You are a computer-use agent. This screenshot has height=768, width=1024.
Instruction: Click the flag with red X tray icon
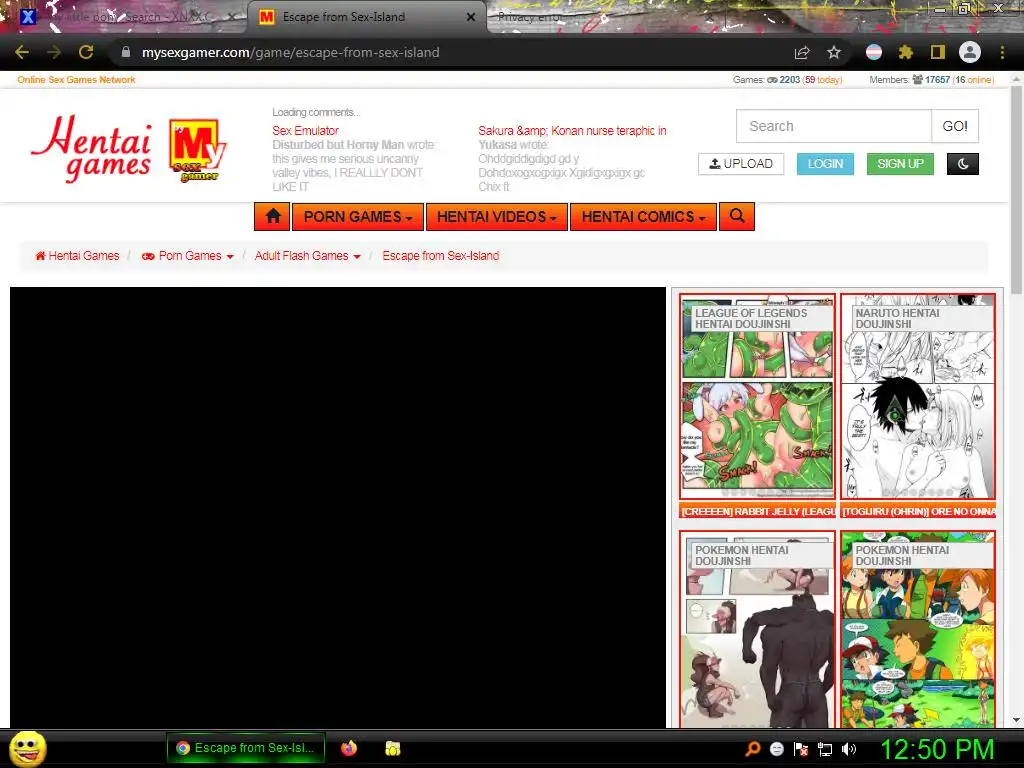tap(801, 749)
